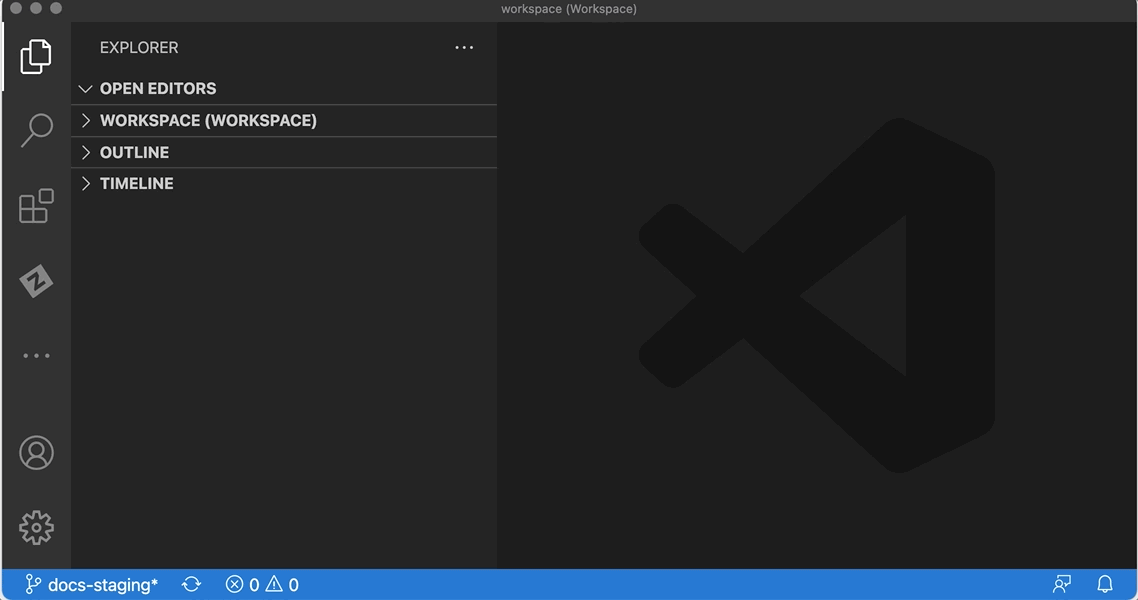Click the EXPLORER panel title
Image resolution: width=1138 pixels, height=600 pixels.
click(138, 47)
